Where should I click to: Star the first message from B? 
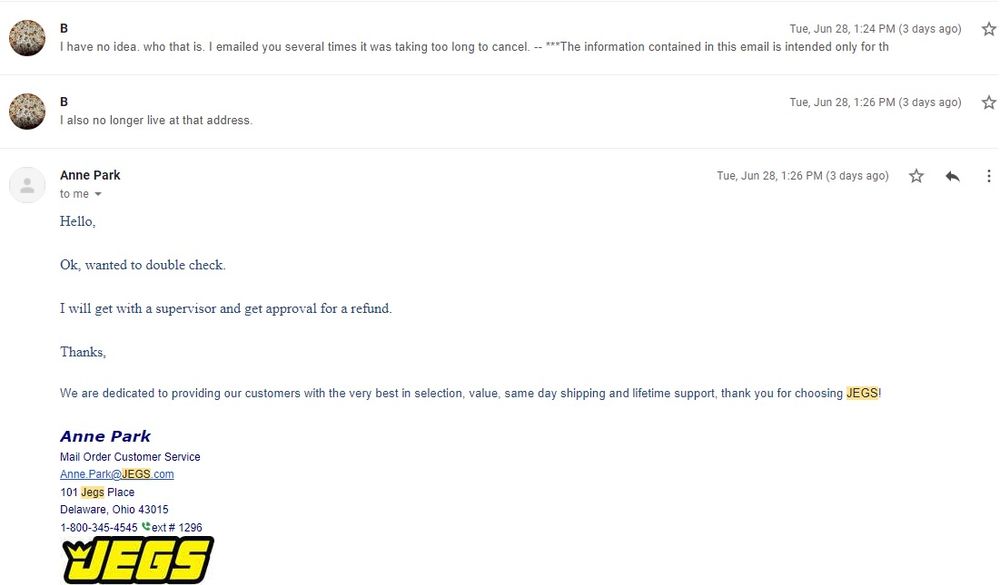click(x=989, y=29)
